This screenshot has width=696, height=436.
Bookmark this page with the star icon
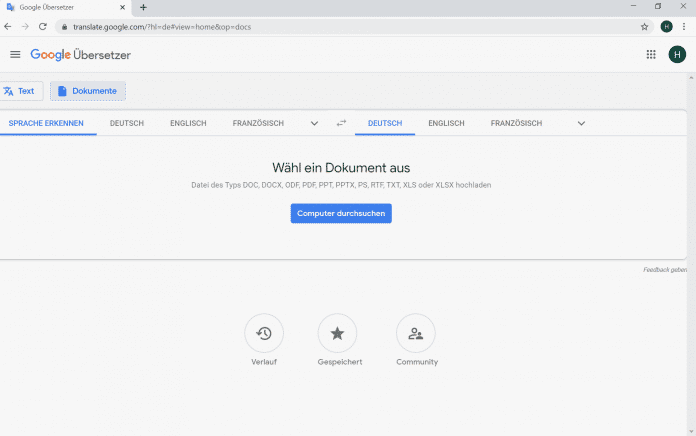click(x=645, y=26)
